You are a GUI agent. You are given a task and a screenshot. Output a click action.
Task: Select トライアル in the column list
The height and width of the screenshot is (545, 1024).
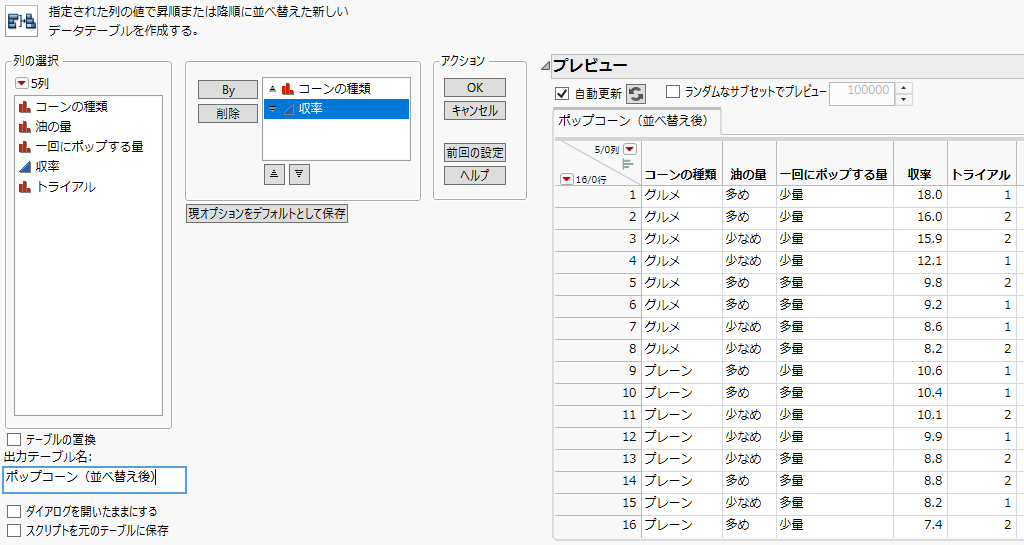coord(65,186)
